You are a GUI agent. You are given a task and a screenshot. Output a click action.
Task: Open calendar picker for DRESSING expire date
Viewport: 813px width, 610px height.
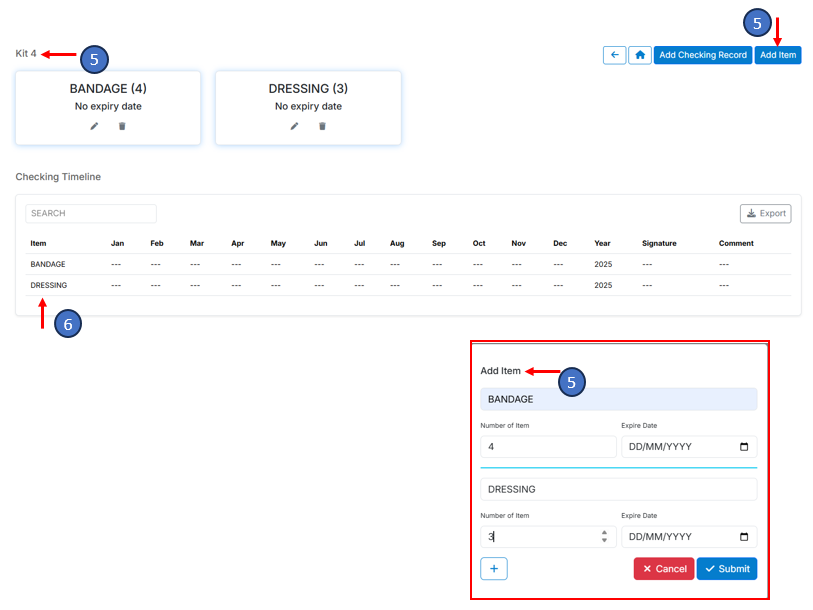tap(743, 537)
